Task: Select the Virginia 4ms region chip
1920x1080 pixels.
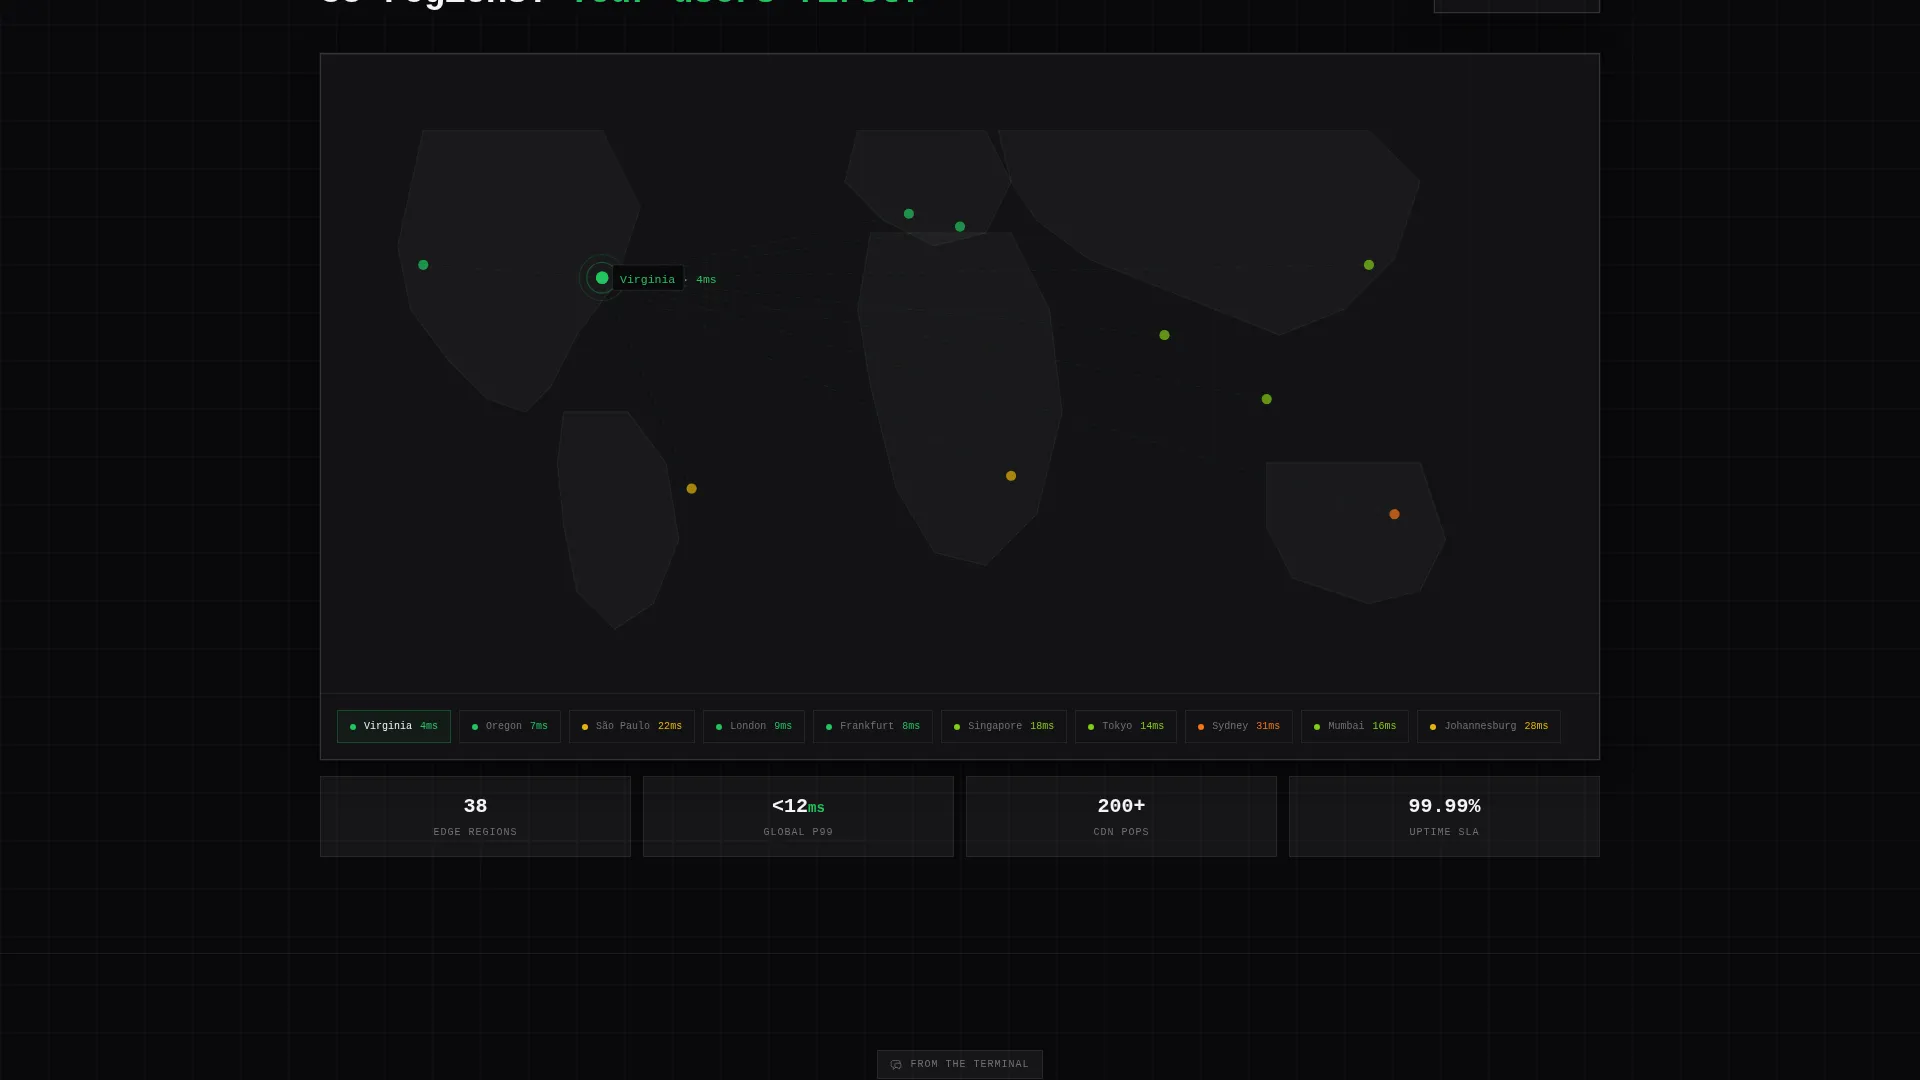Action: [394, 726]
